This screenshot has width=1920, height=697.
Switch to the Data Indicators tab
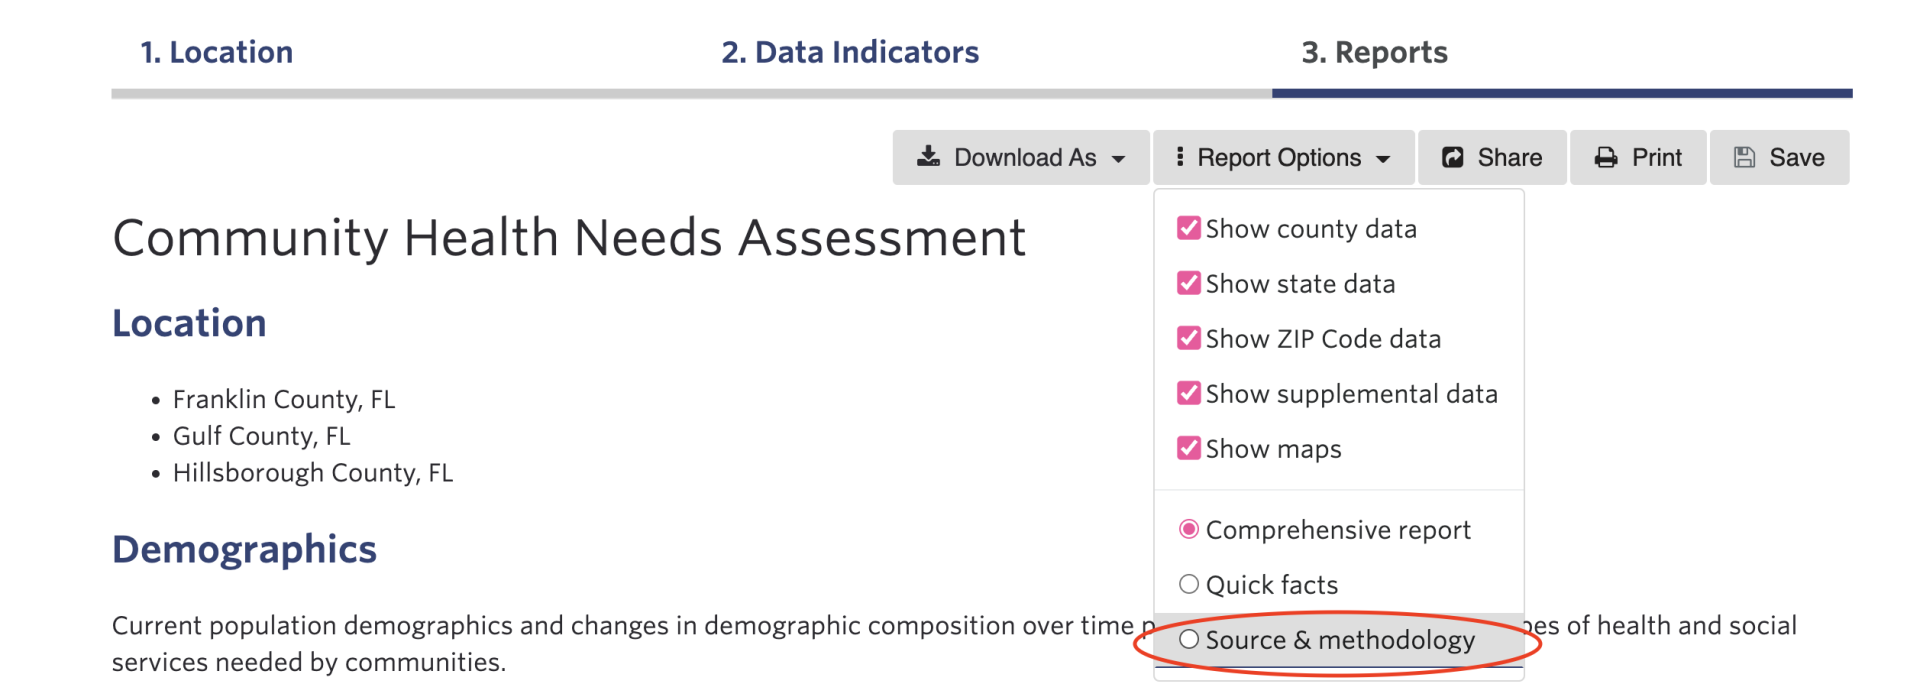pos(849,52)
